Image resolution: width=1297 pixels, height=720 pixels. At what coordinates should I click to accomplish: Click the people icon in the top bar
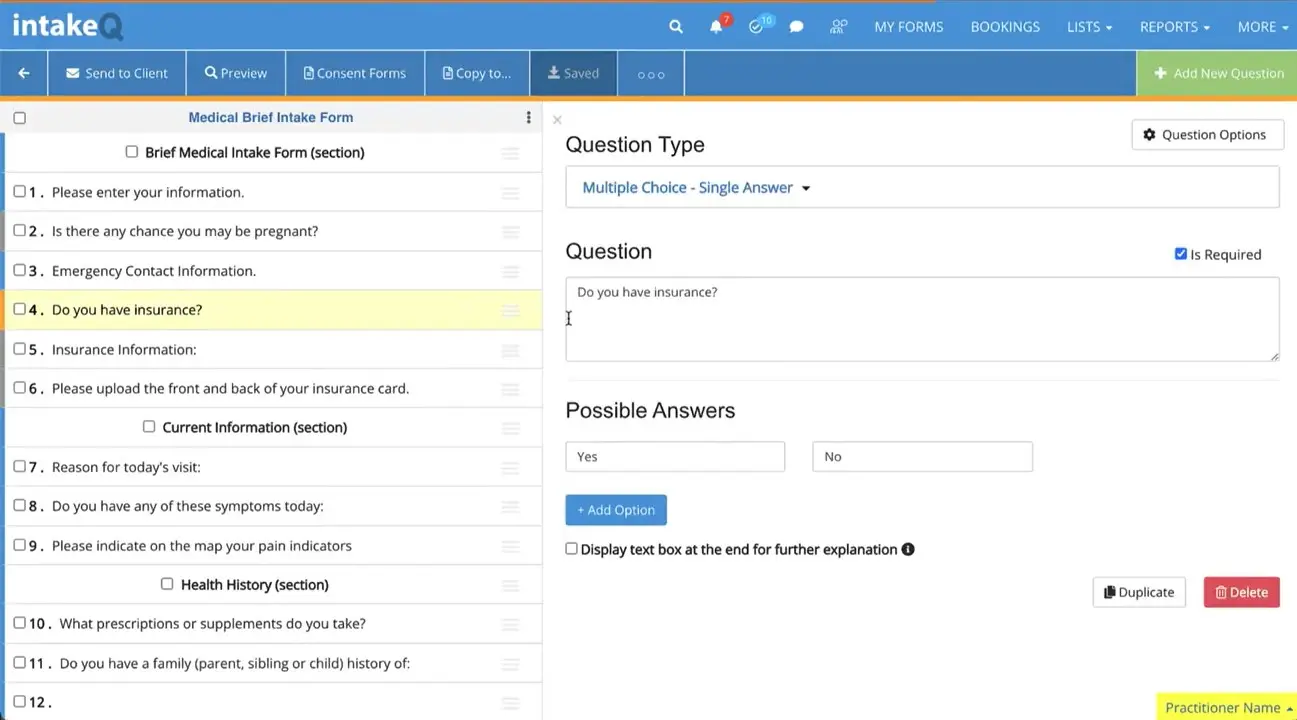tap(837, 27)
